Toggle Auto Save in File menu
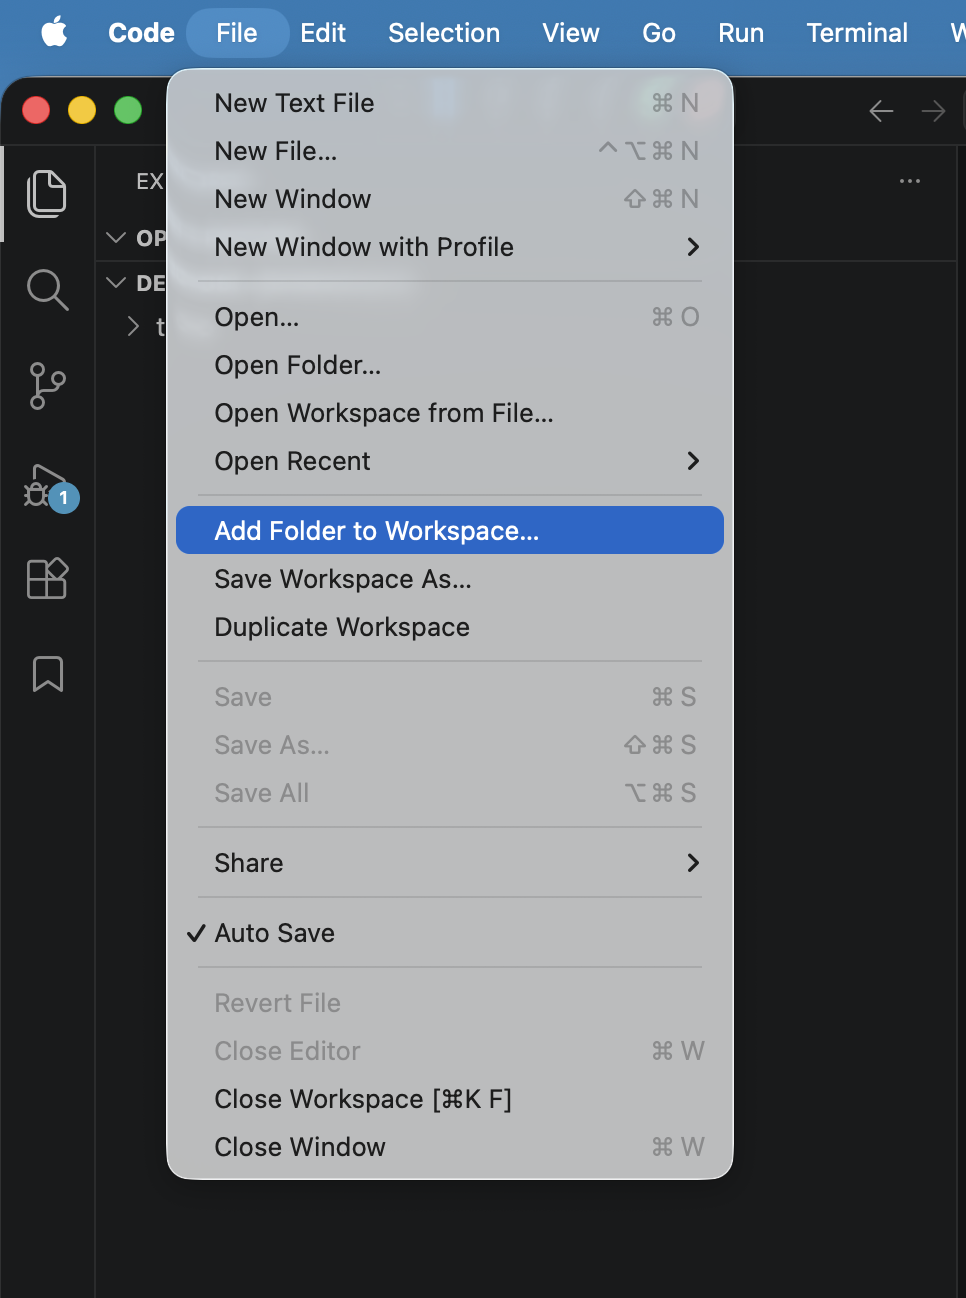This screenshot has width=966, height=1298. [449, 933]
